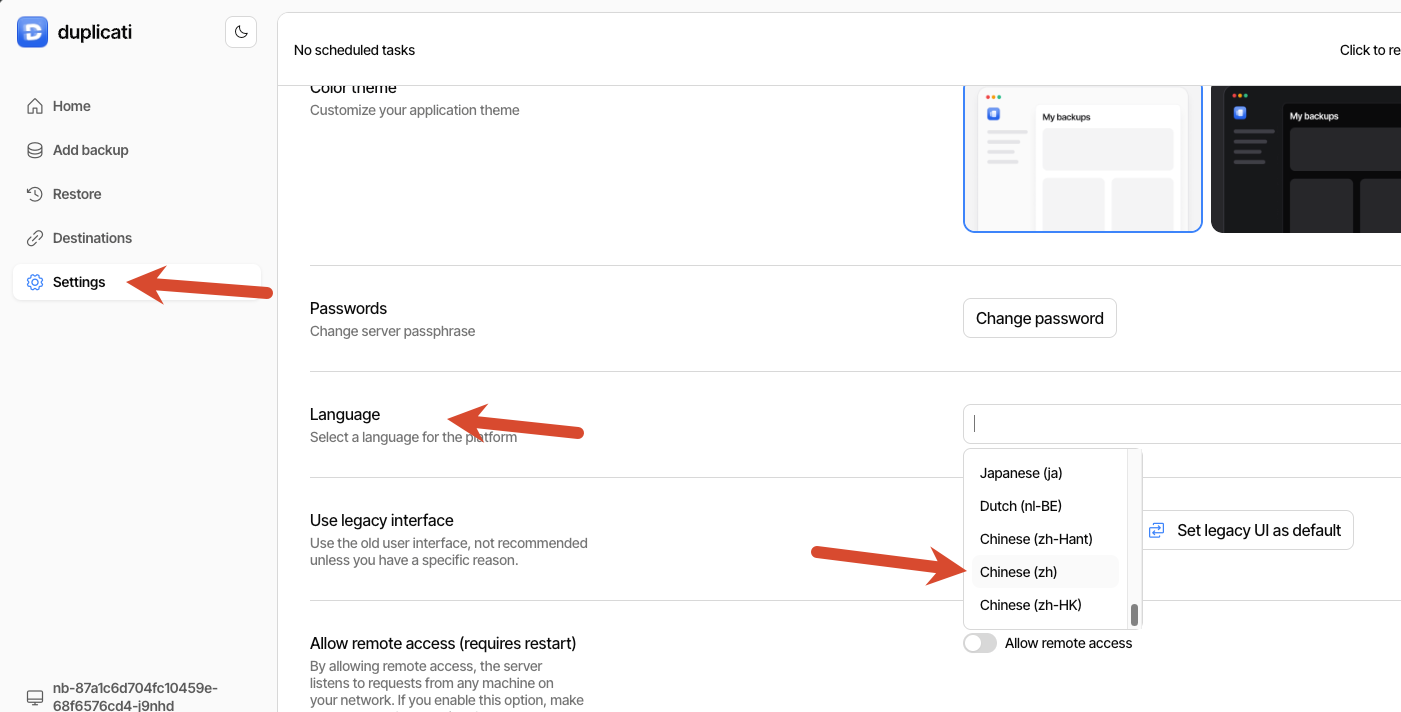This screenshot has width=1401, height=712.
Task: Select Chinese (zh-HK) language option
Action: (1045, 605)
